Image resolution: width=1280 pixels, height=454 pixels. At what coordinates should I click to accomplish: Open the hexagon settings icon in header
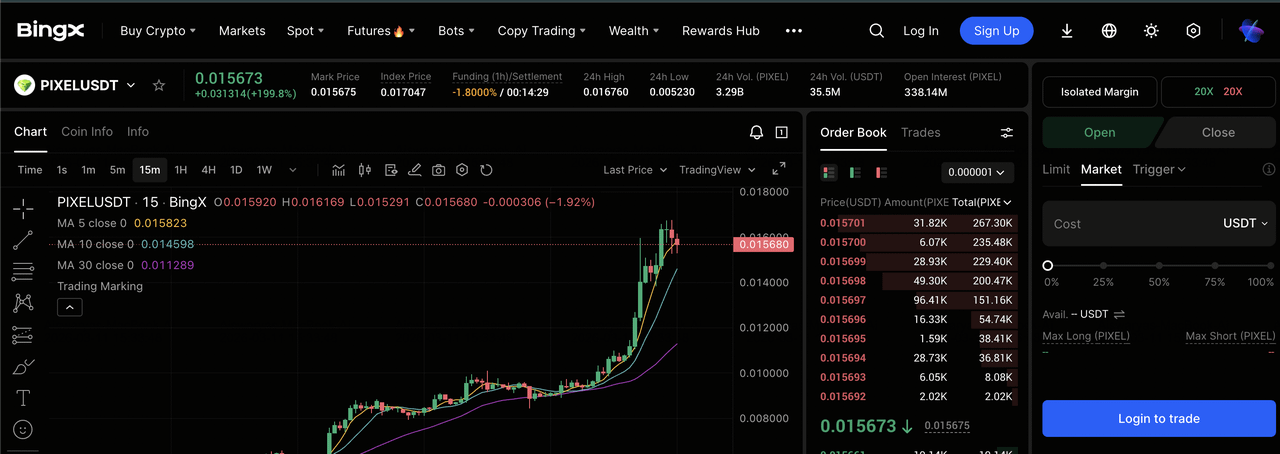point(1193,31)
